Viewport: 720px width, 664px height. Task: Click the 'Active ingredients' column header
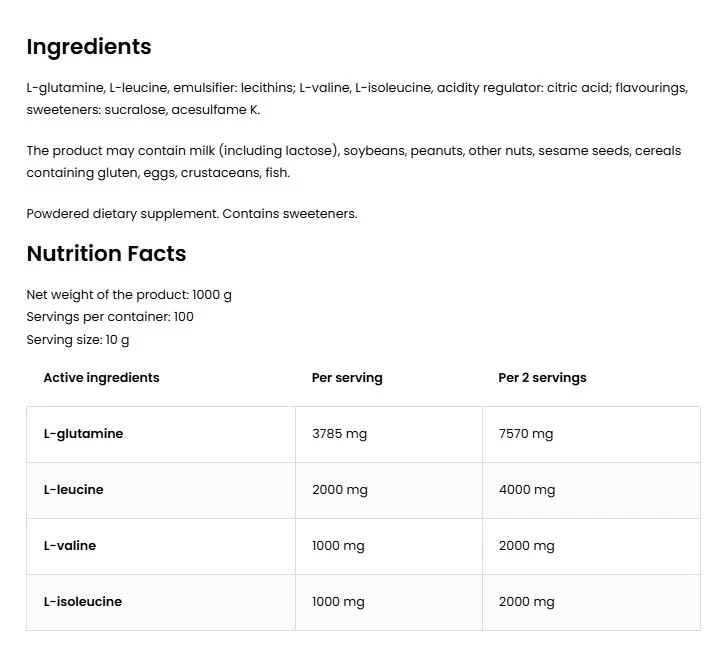(x=101, y=378)
